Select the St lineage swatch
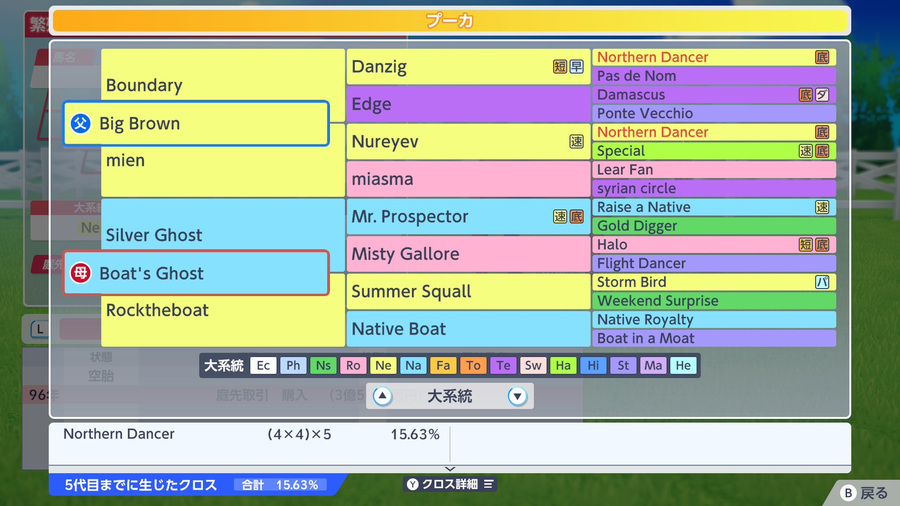This screenshot has height=506, width=900. tap(623, 365)
